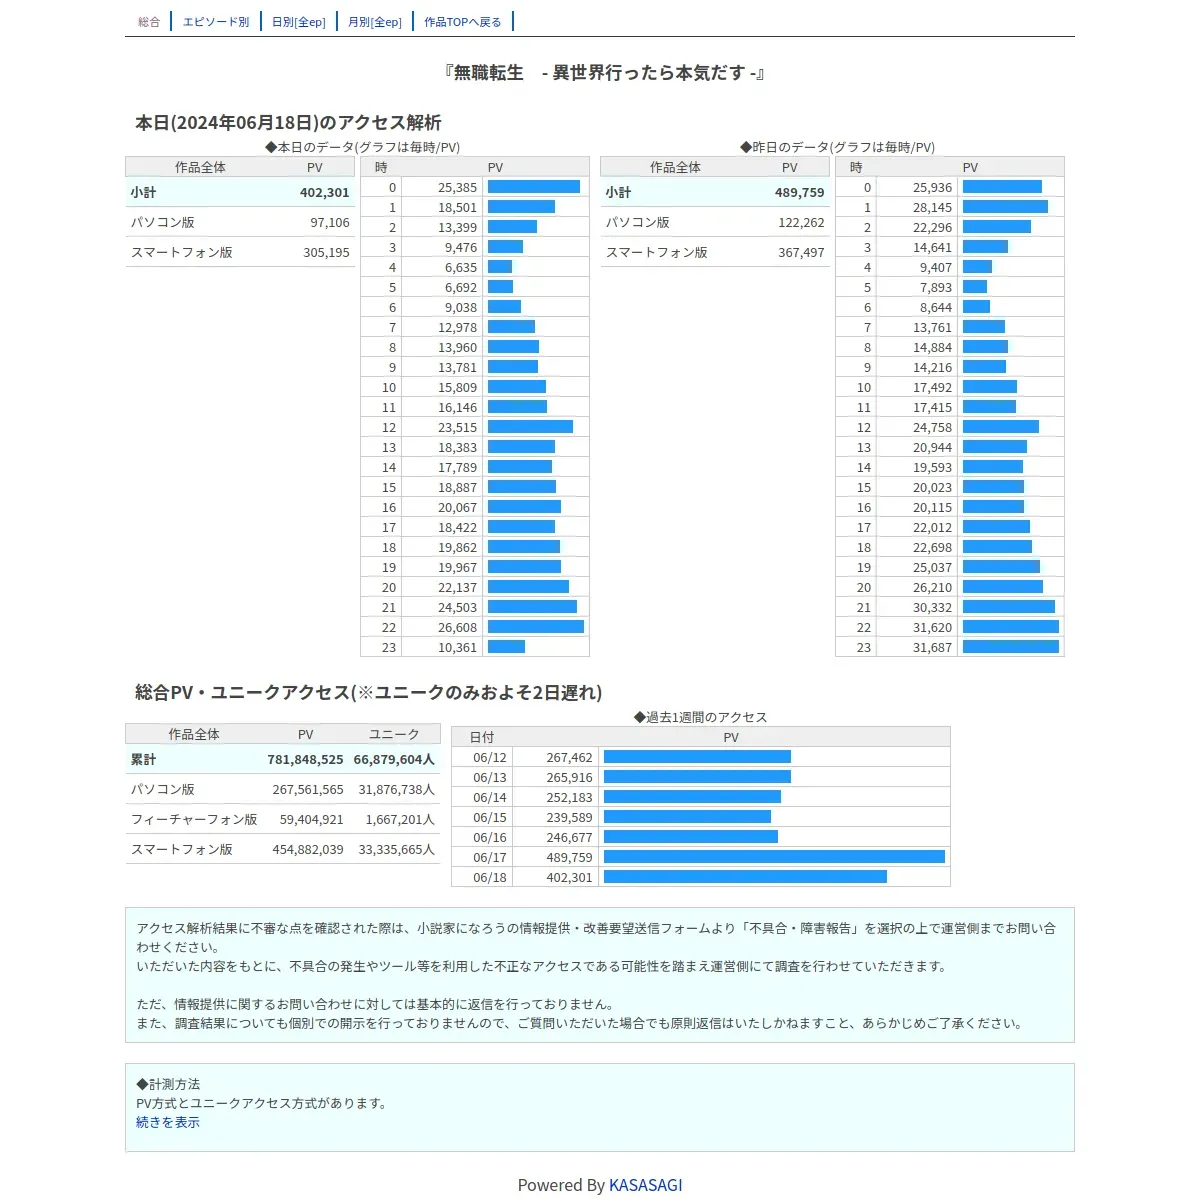Click cumulative スマートフォン版 PV 454,882,039

coord(308,849)
